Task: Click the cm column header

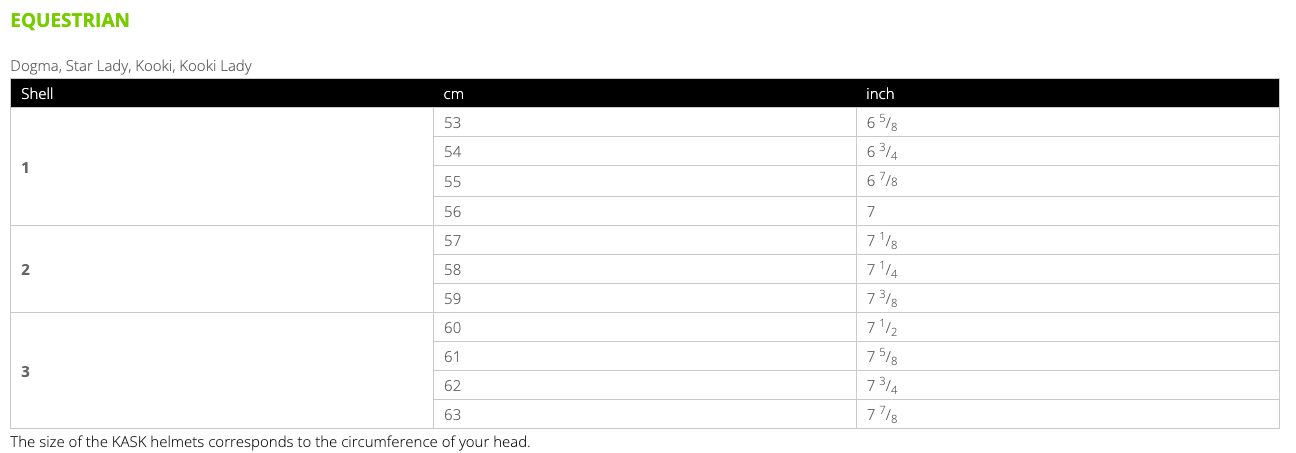Action: [x=453, y=94]
